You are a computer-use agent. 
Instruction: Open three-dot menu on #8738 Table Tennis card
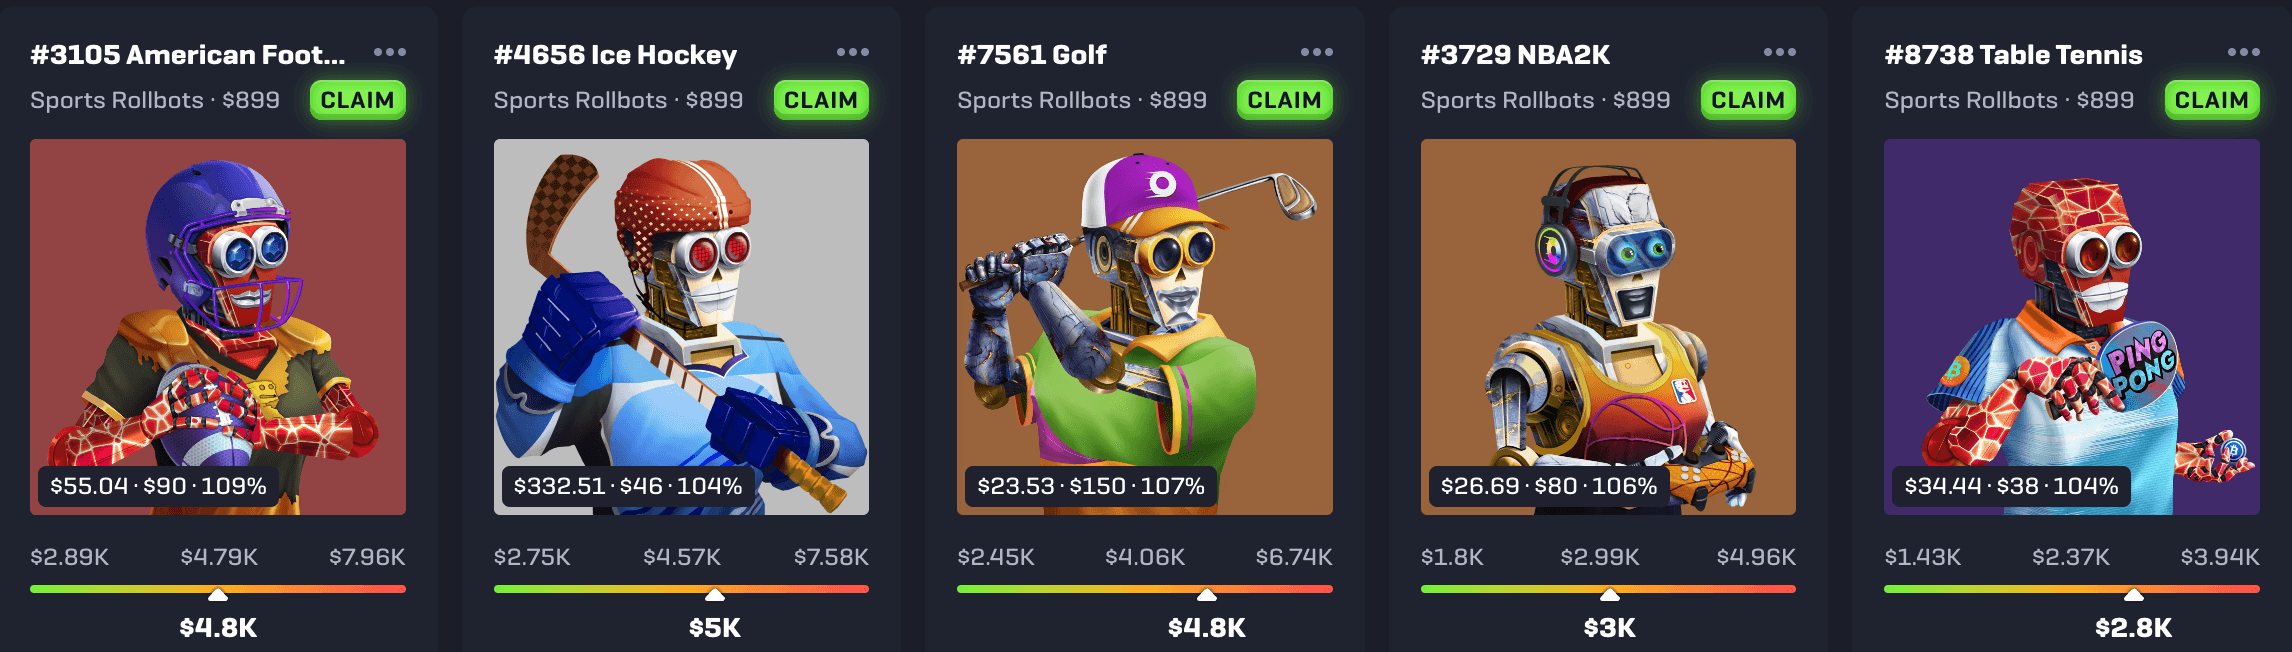click(x=2244, y=52)
